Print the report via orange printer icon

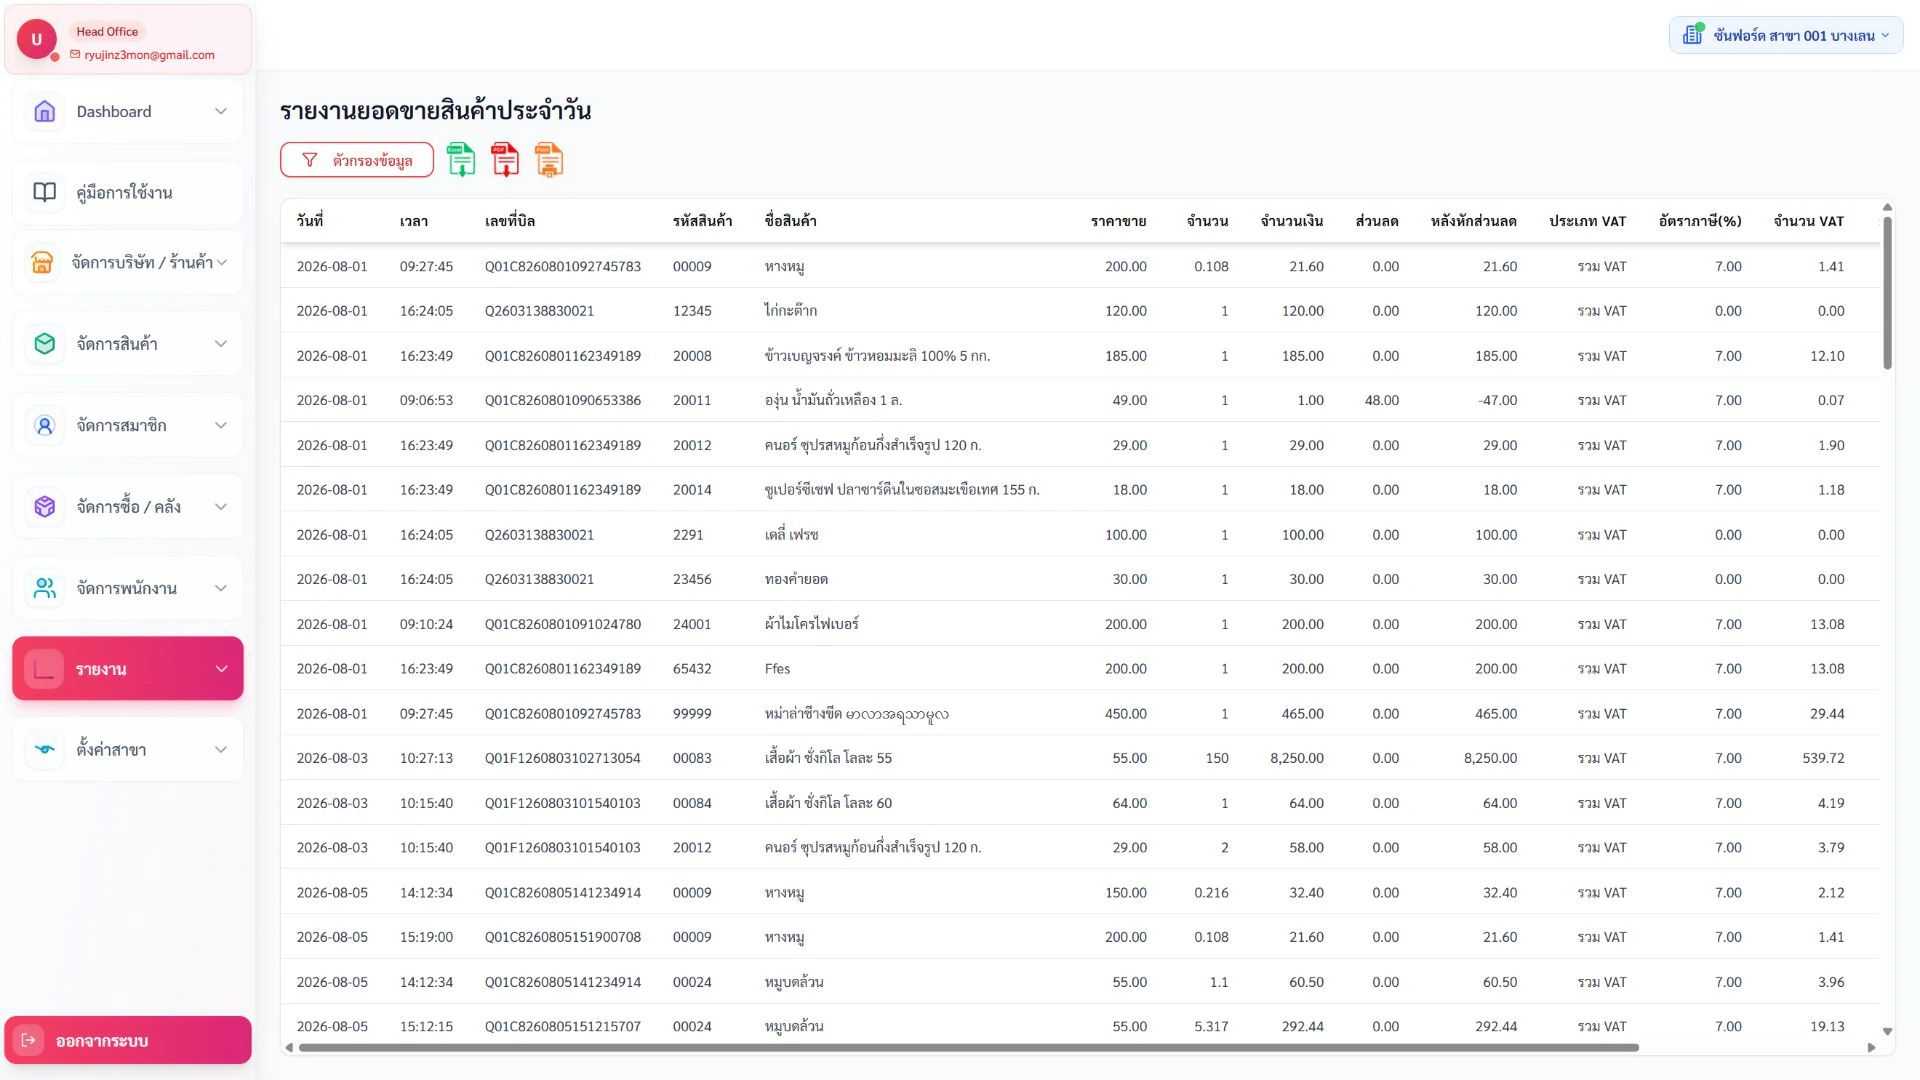[549, 160]
